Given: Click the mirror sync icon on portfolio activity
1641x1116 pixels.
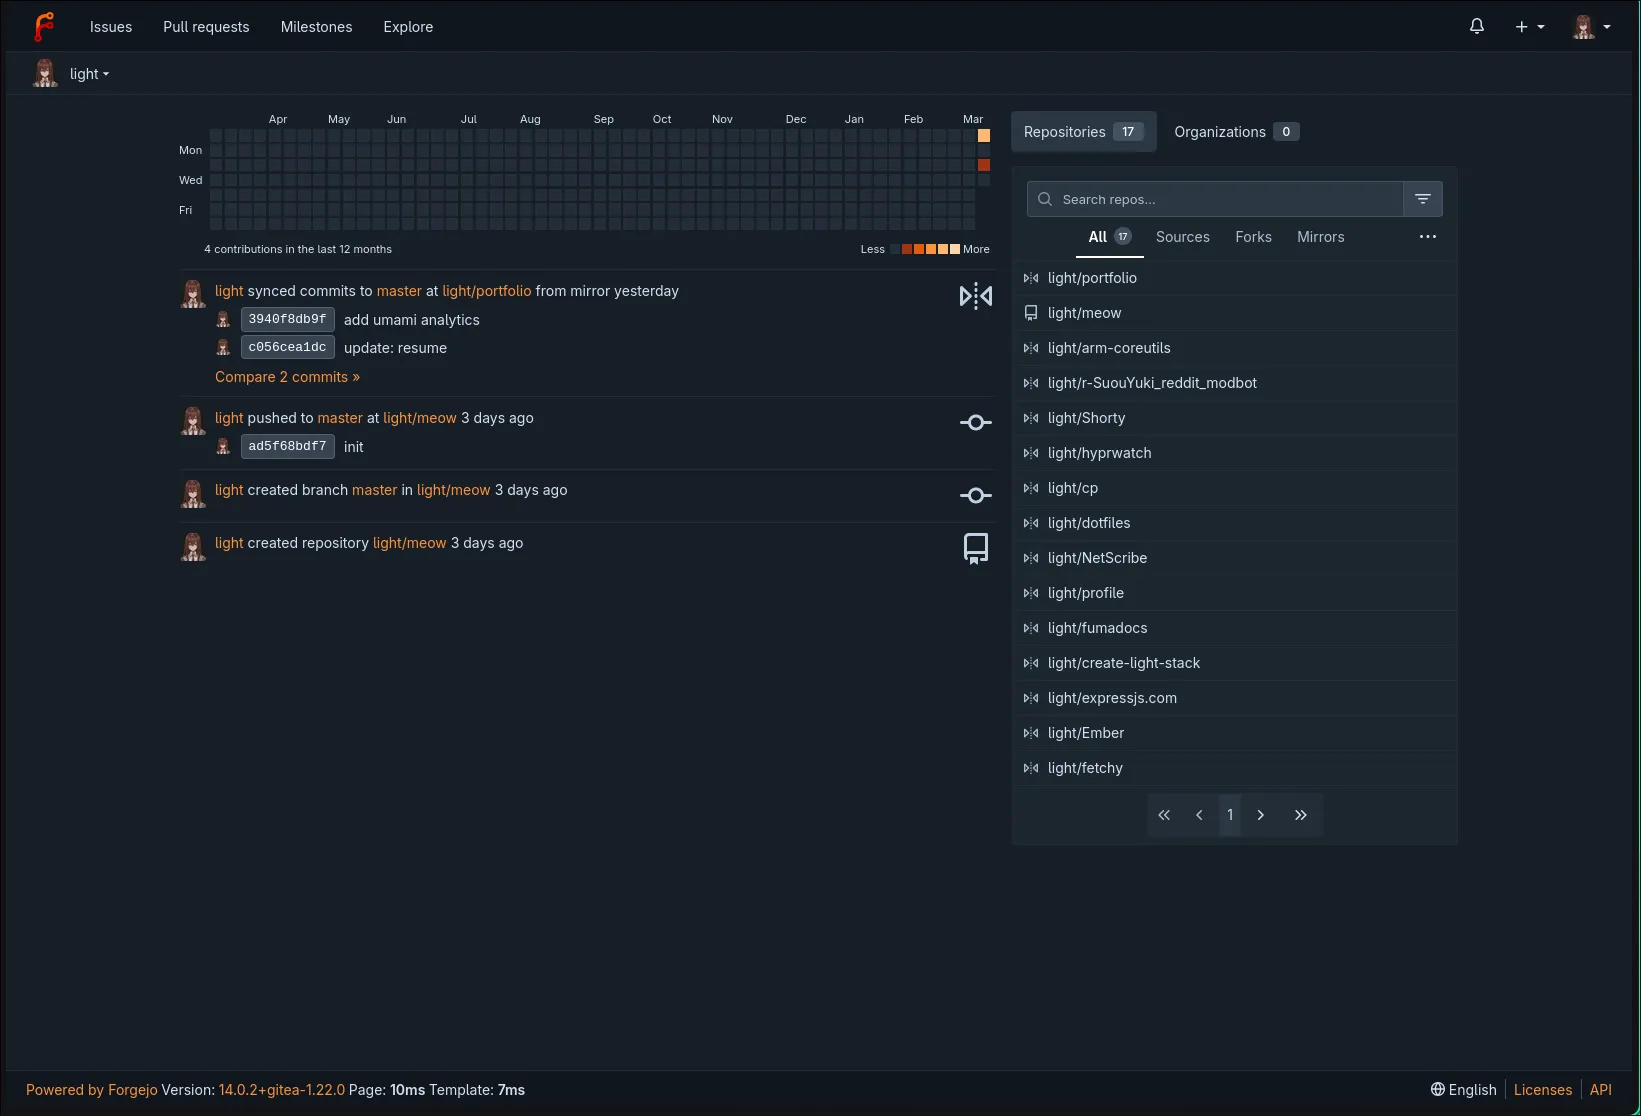Looking at the screenshot, I should click(975, 296).
